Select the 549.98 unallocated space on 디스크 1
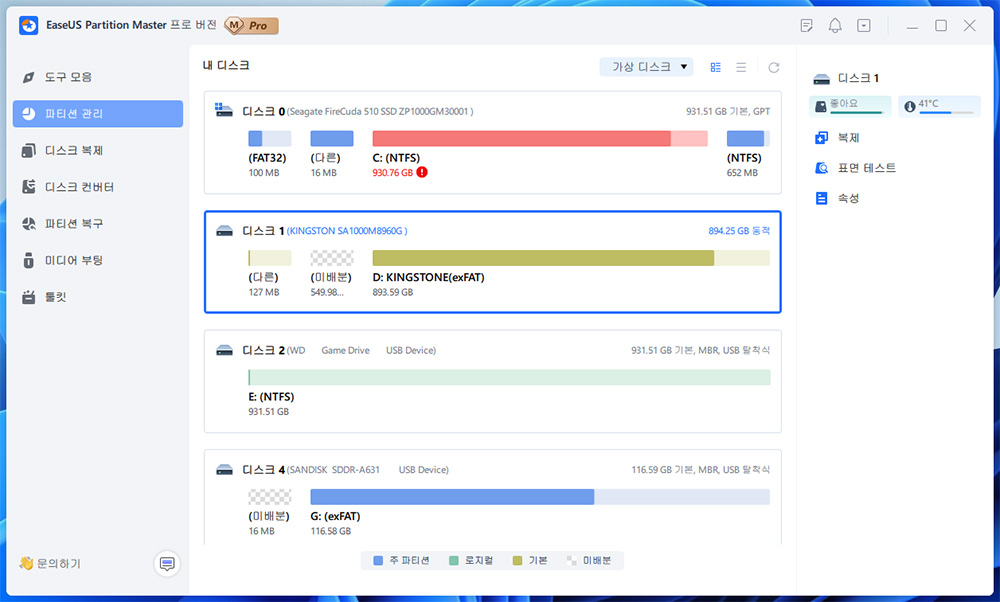 (332, 258)
